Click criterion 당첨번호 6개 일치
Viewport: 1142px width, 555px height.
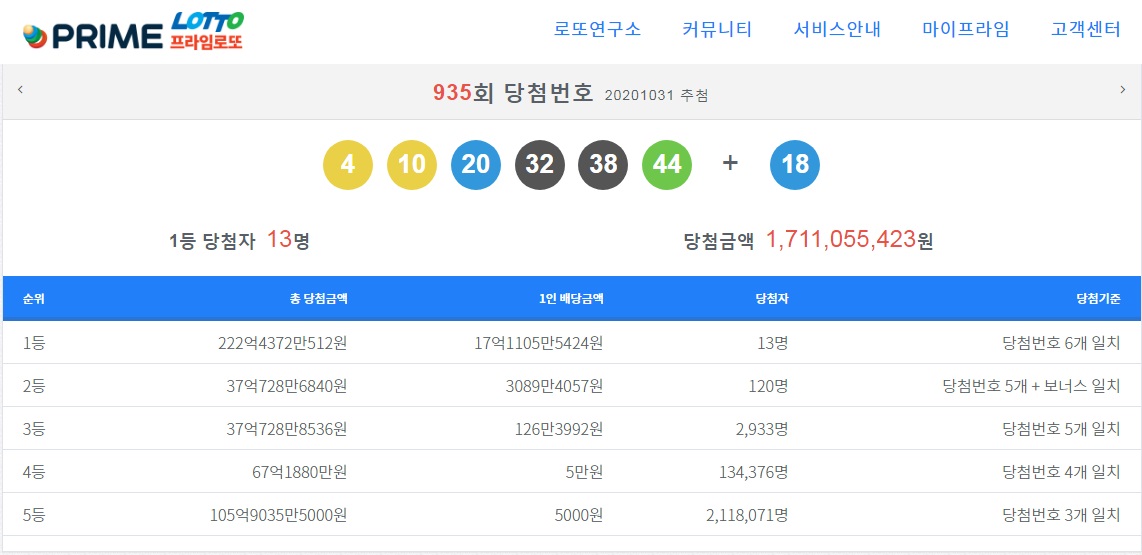coord(1061,344)
